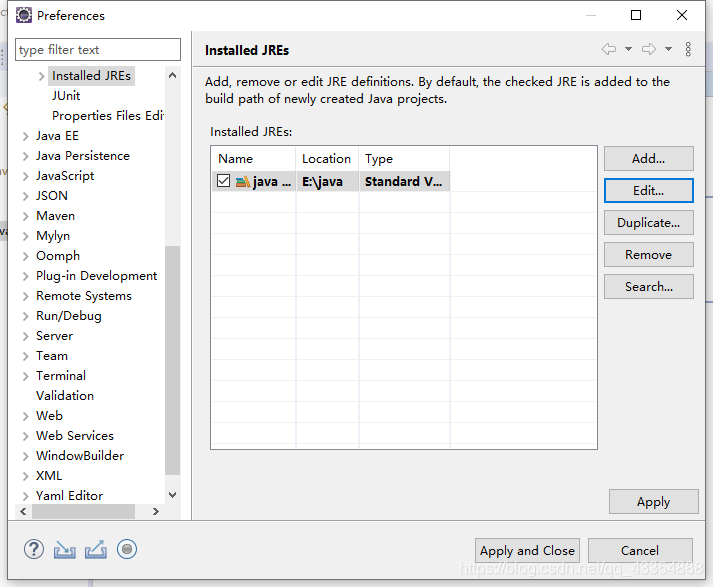Image resolution: width=713 pixels, height=587 pixels.
Task: Open the three-dot view menu icon
Action: pyautogui.click(x=688, y=49)
